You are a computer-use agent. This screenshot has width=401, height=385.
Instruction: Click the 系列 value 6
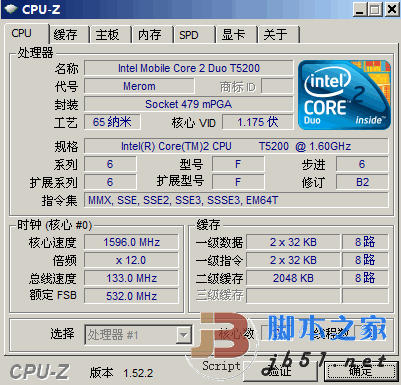point(110,164)
